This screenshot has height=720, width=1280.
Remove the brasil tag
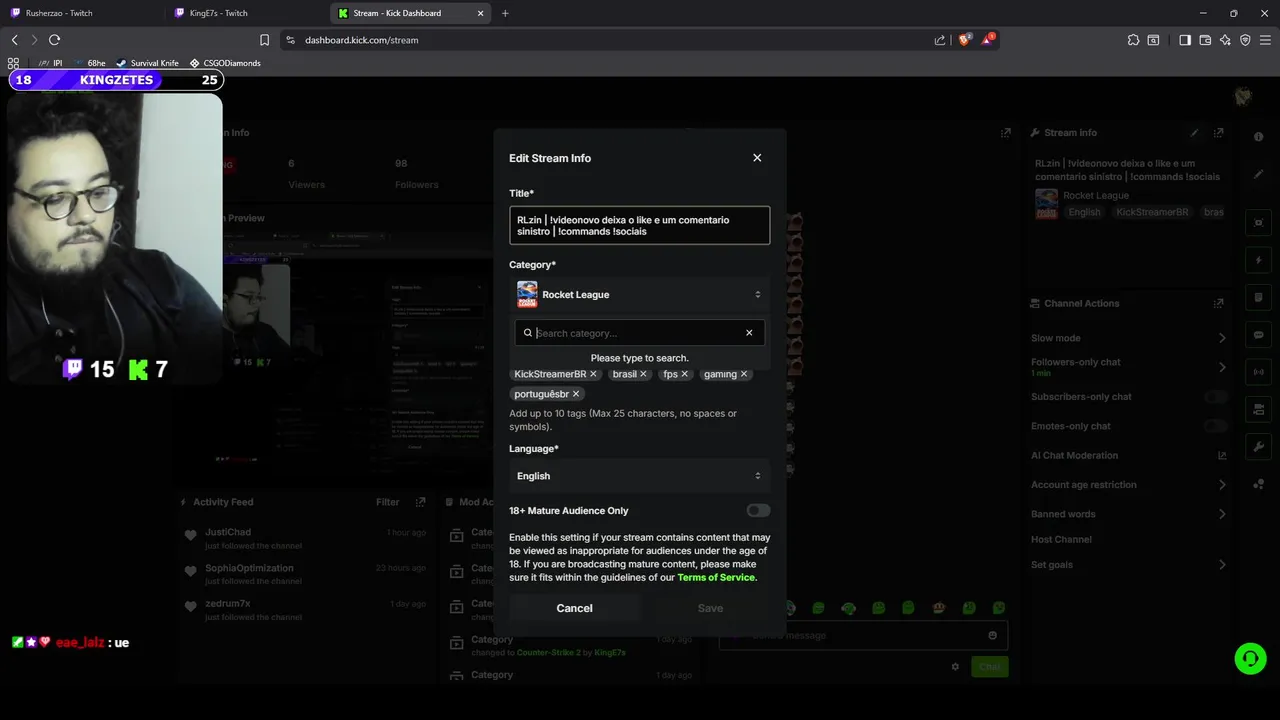coord(643,374)
